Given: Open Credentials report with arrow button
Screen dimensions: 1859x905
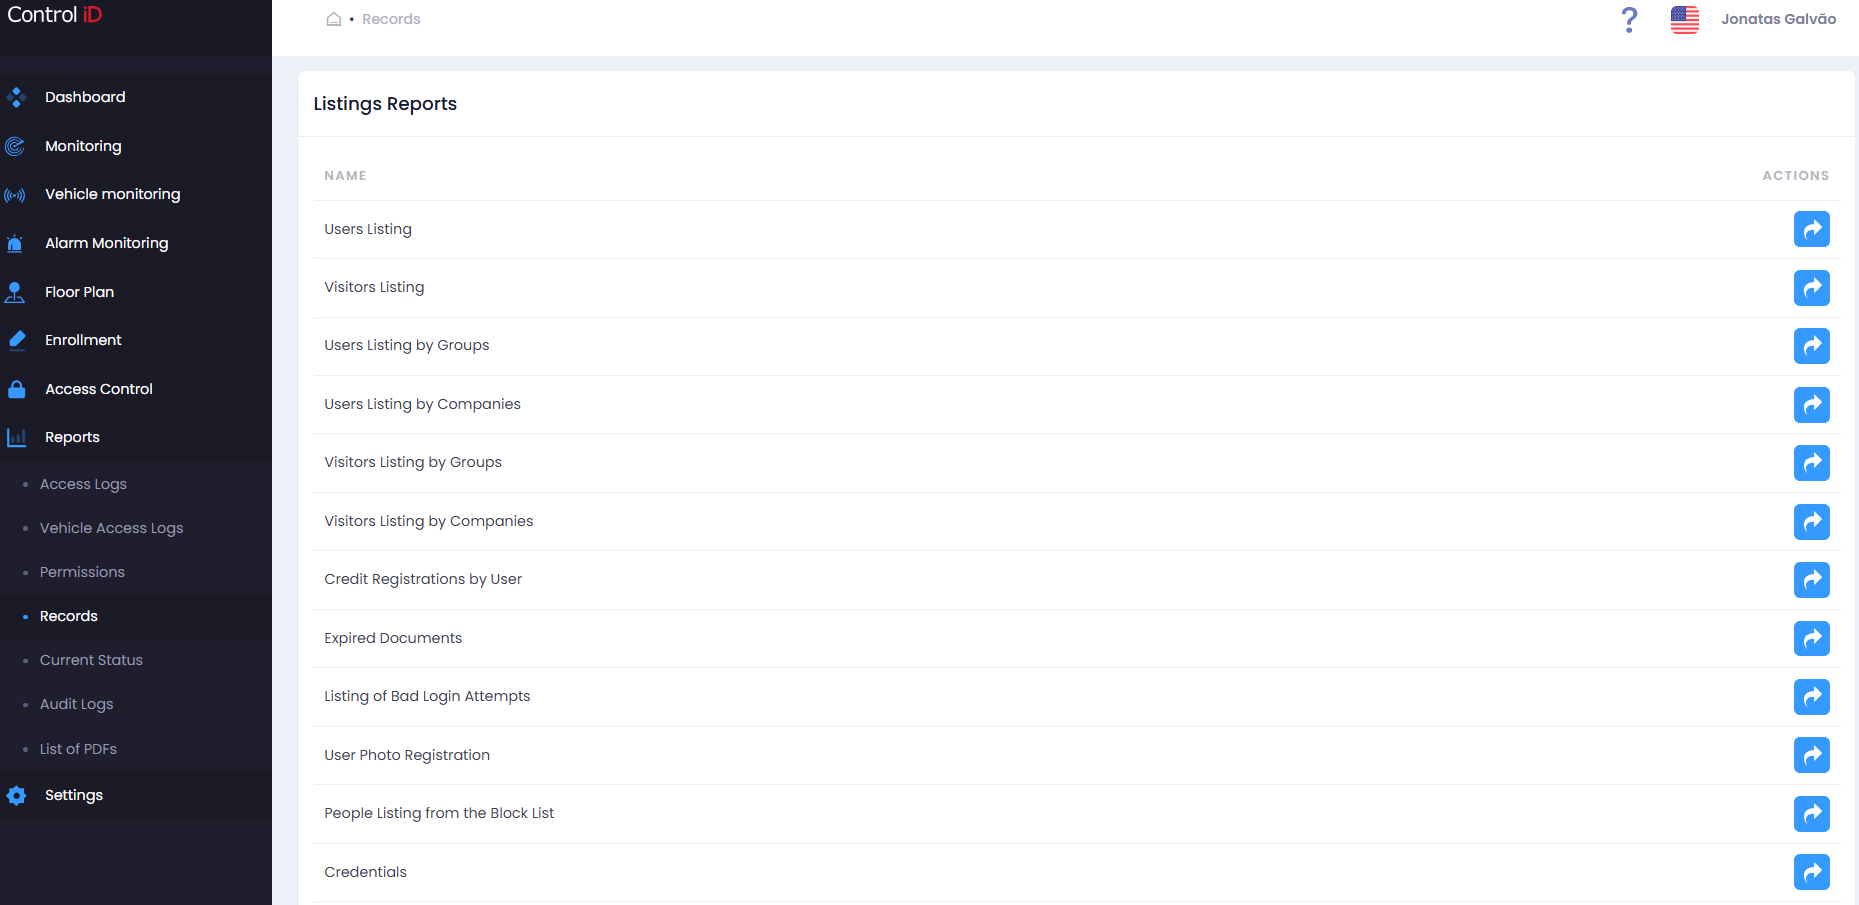Looking at the screenshot, I should click(1811, 872).
